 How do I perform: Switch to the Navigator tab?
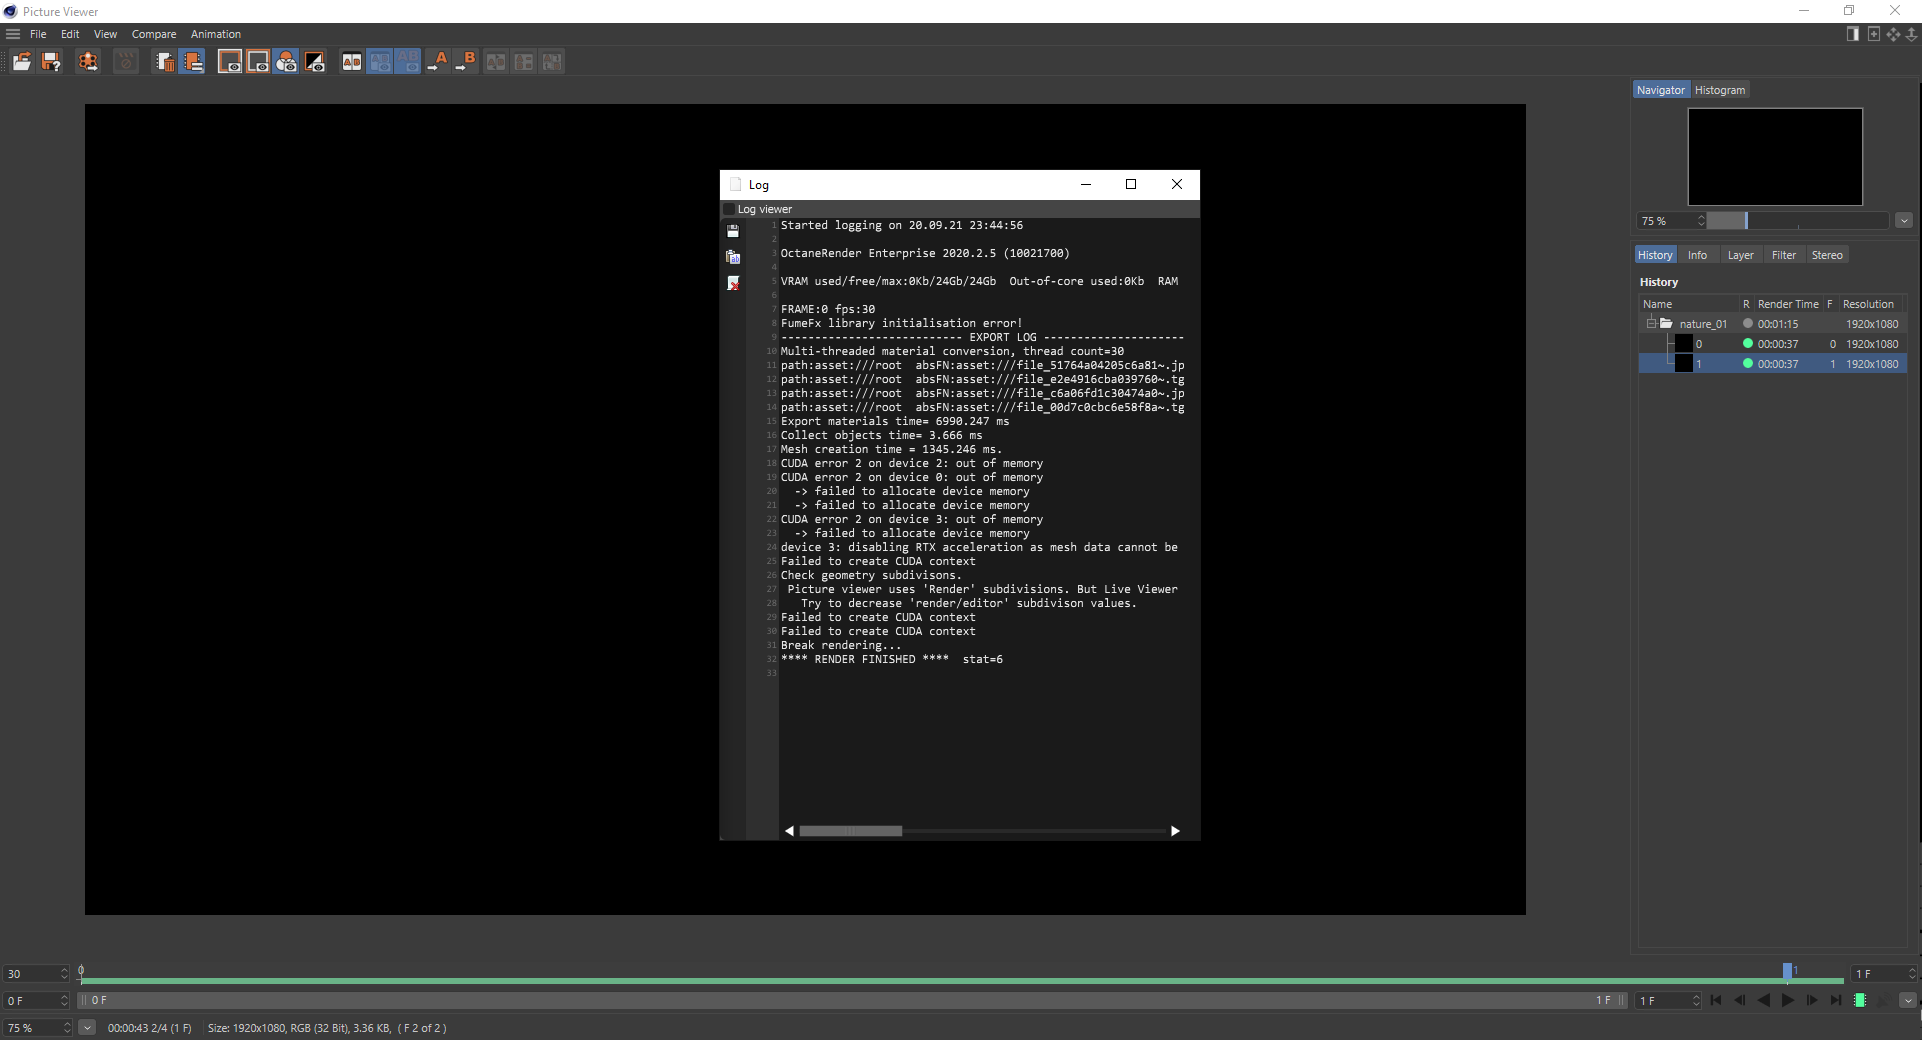[x=1661, y=90]
